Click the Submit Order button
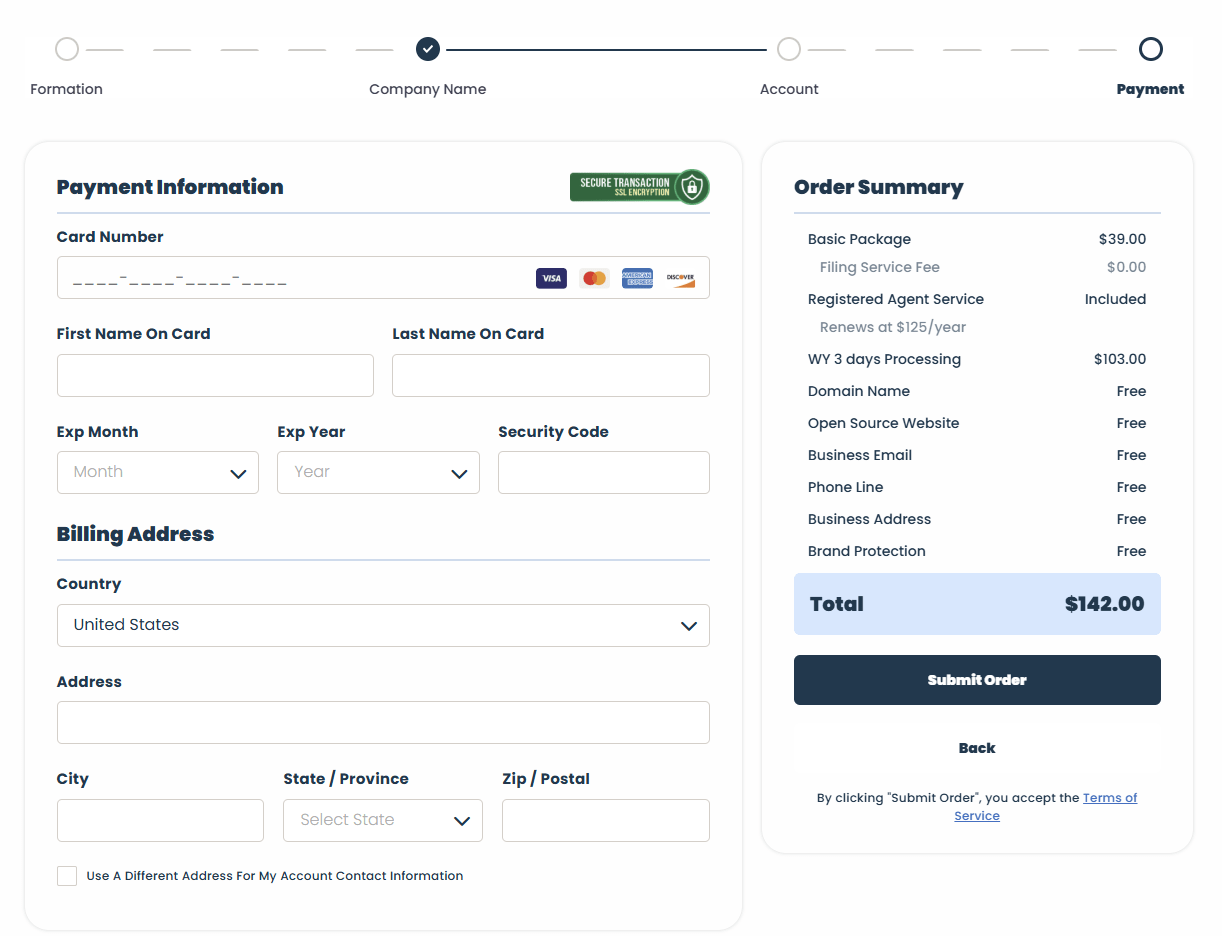The height and width of the screenshot is (936, 1222). pyautogui.click(x=977, y=680)
